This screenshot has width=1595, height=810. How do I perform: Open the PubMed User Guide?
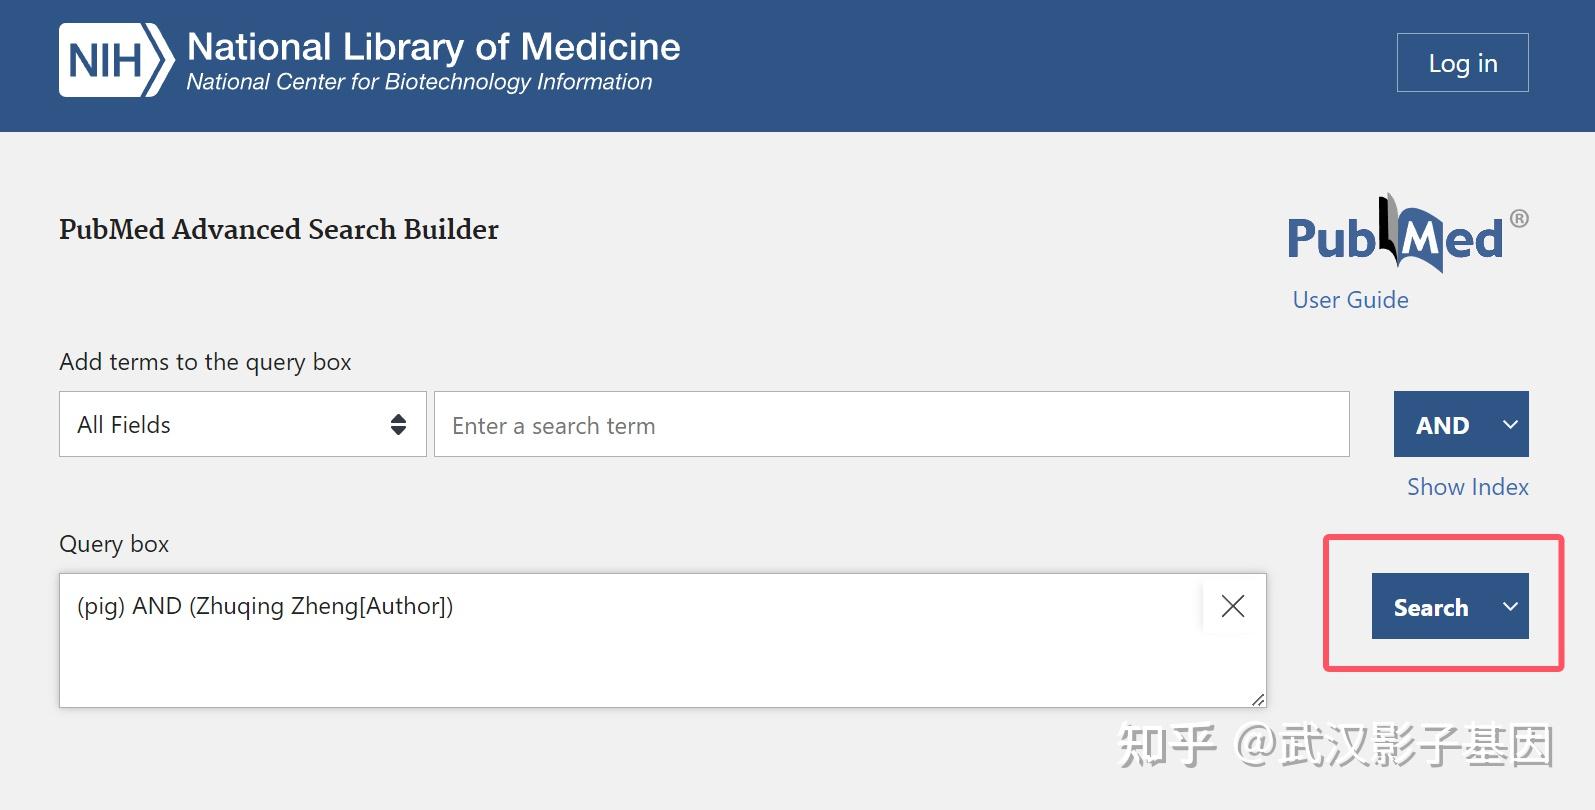1349,299
